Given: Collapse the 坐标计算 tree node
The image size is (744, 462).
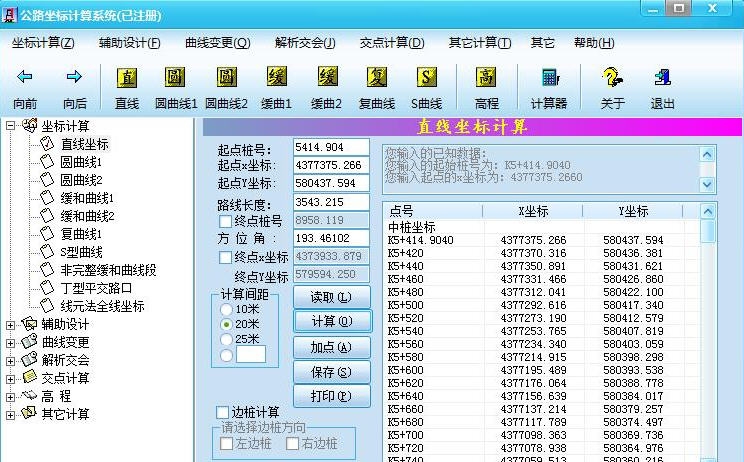Looking at the screenshot, I should 11,126.
